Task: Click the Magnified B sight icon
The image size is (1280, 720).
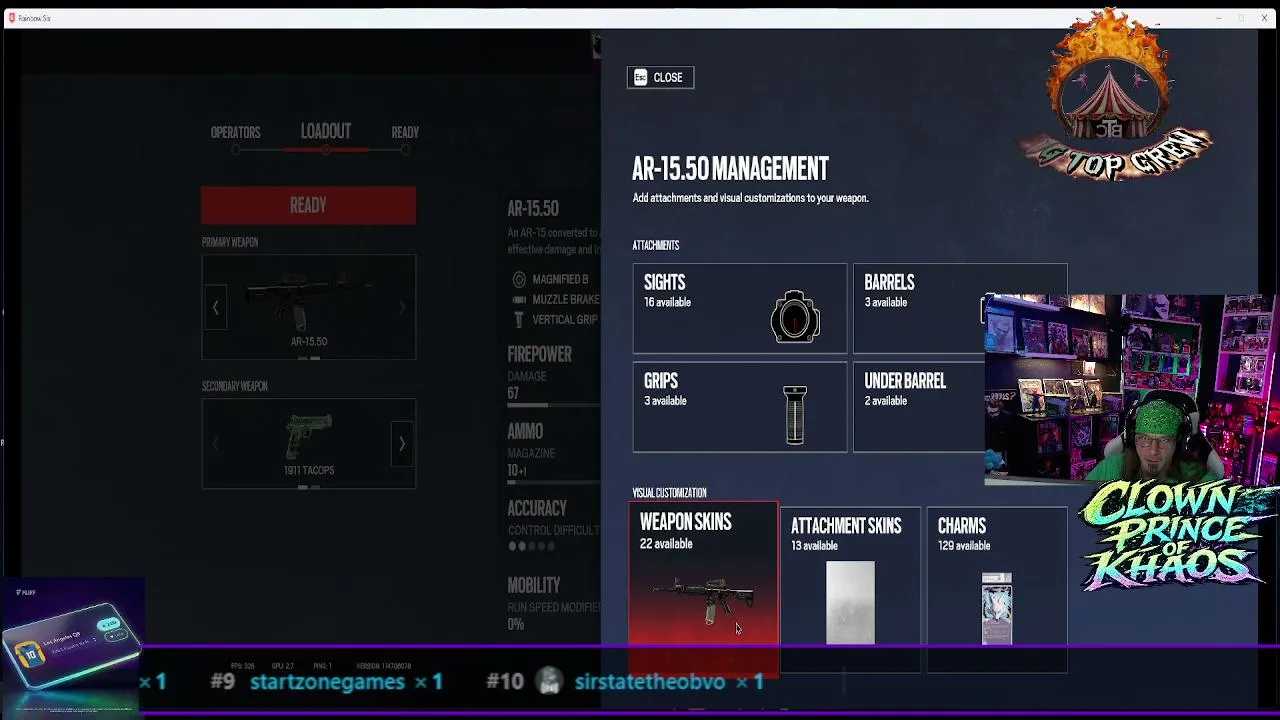Action: point(519,279)
